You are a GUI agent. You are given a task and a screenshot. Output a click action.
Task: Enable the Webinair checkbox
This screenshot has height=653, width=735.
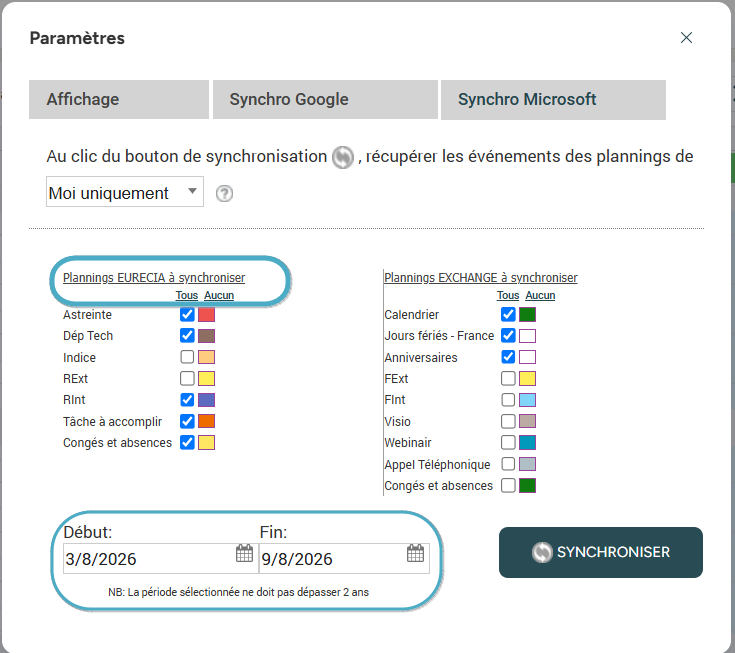(x=508, y=442)
